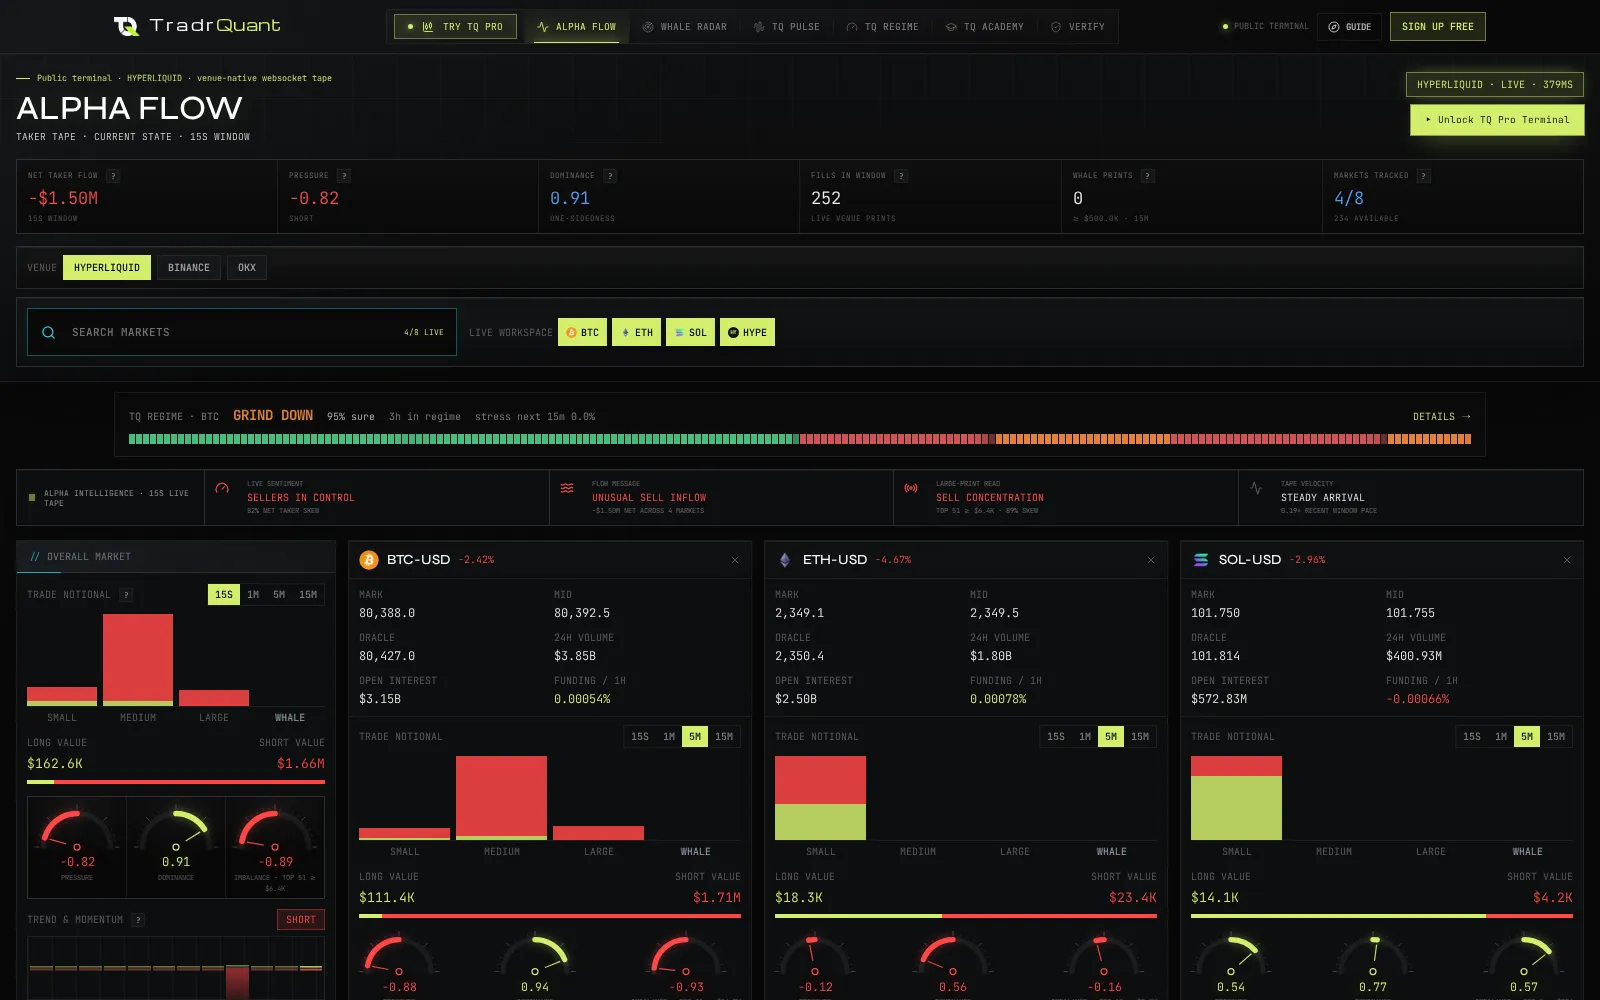Open help icon next to Pressure

coord(344,176)
